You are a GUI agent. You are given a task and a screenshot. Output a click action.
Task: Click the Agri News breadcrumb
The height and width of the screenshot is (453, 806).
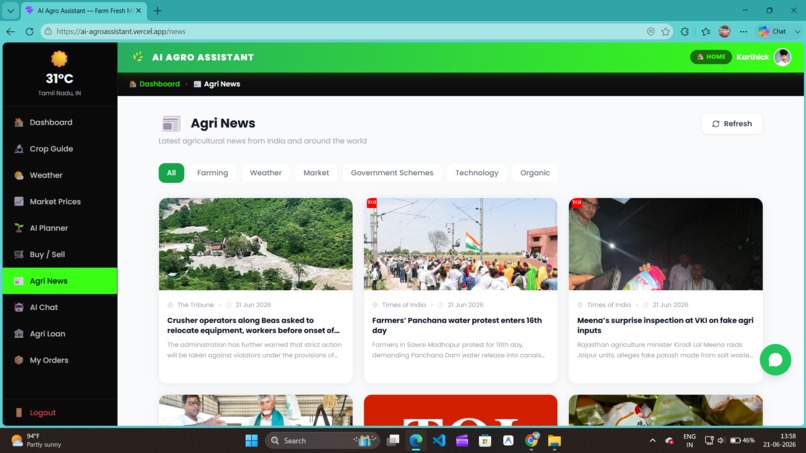(x=217, y=84)
